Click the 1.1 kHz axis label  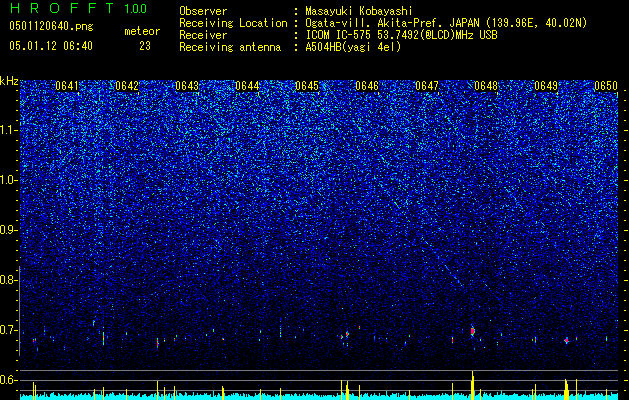click(x=8, y=130)
